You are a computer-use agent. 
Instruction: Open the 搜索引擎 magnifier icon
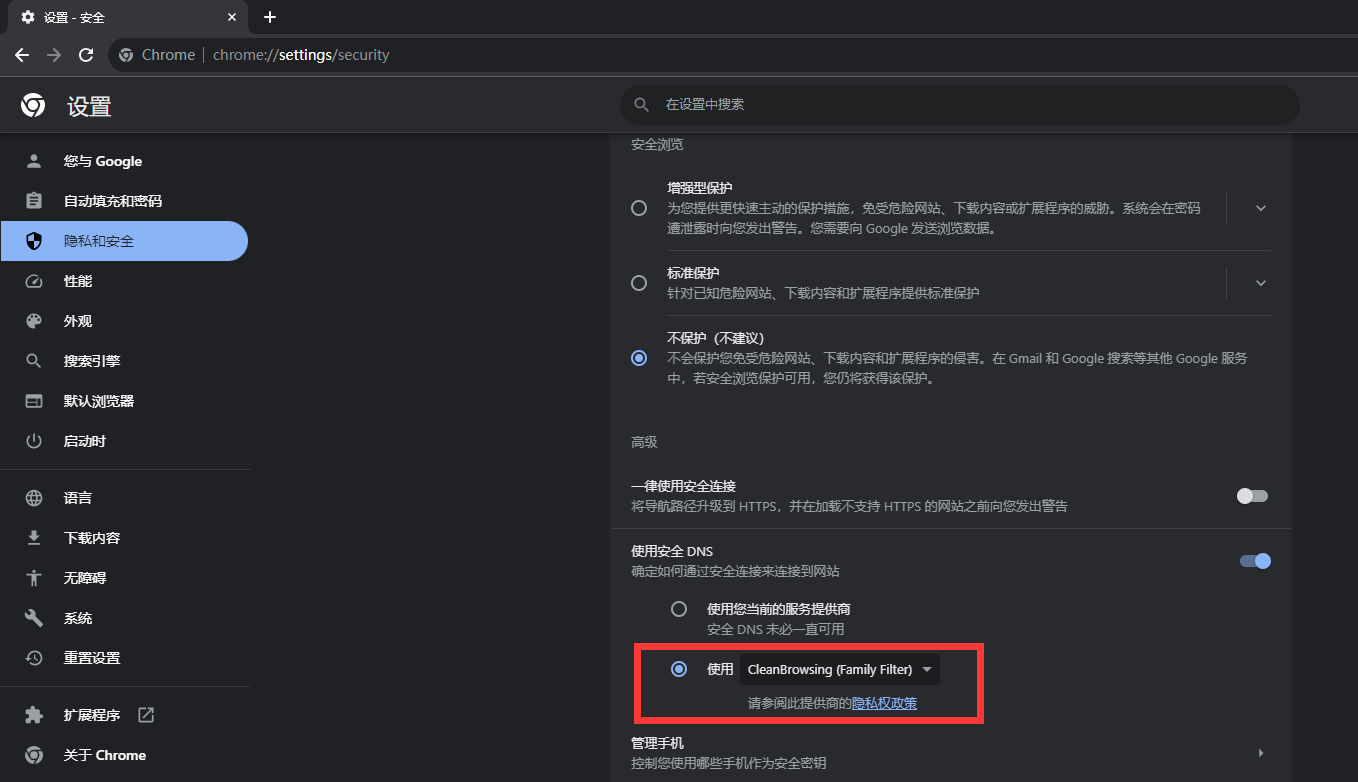pos(34,361)
